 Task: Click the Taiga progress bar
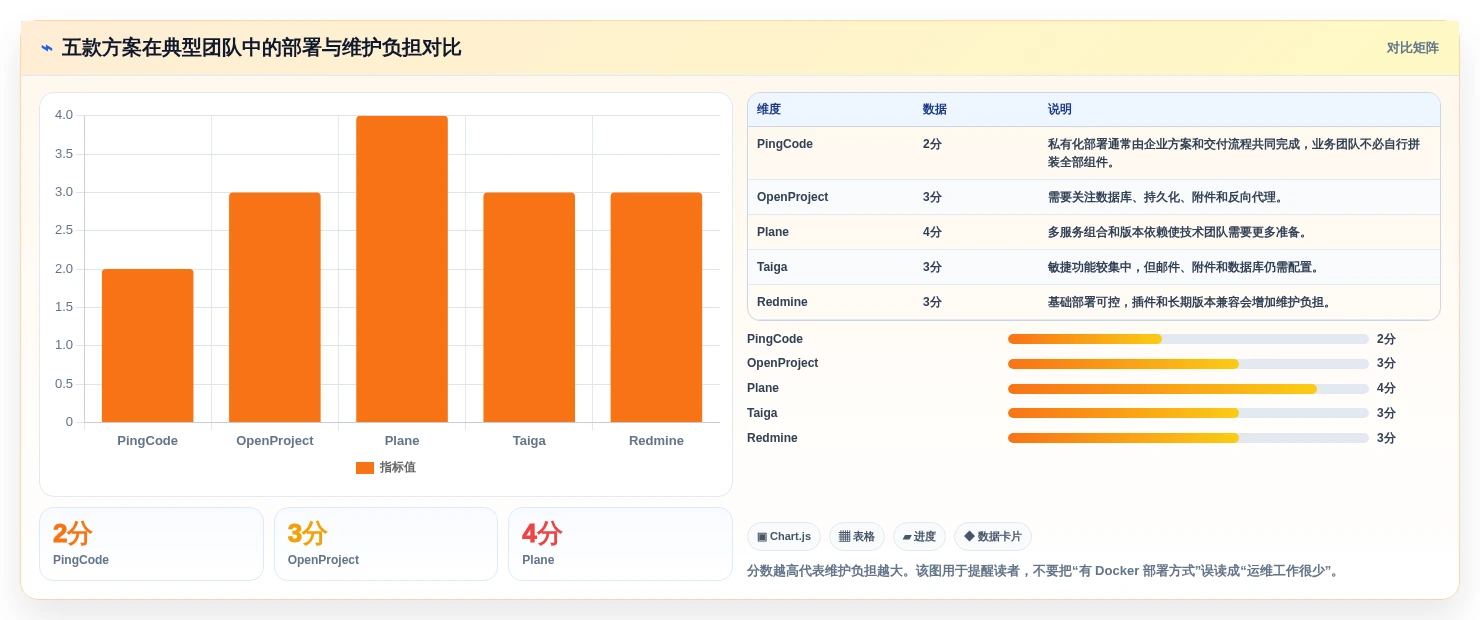coord(1188,413)
